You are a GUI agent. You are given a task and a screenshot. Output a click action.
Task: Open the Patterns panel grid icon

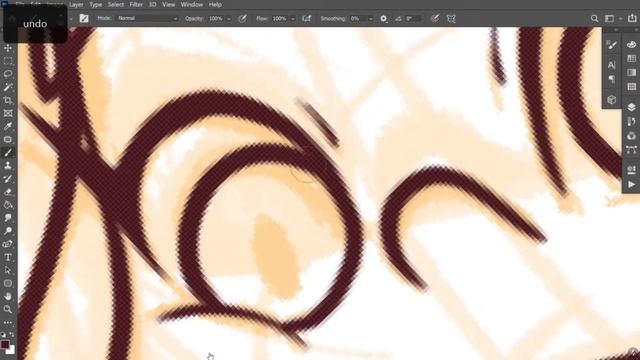coord(631,87)
